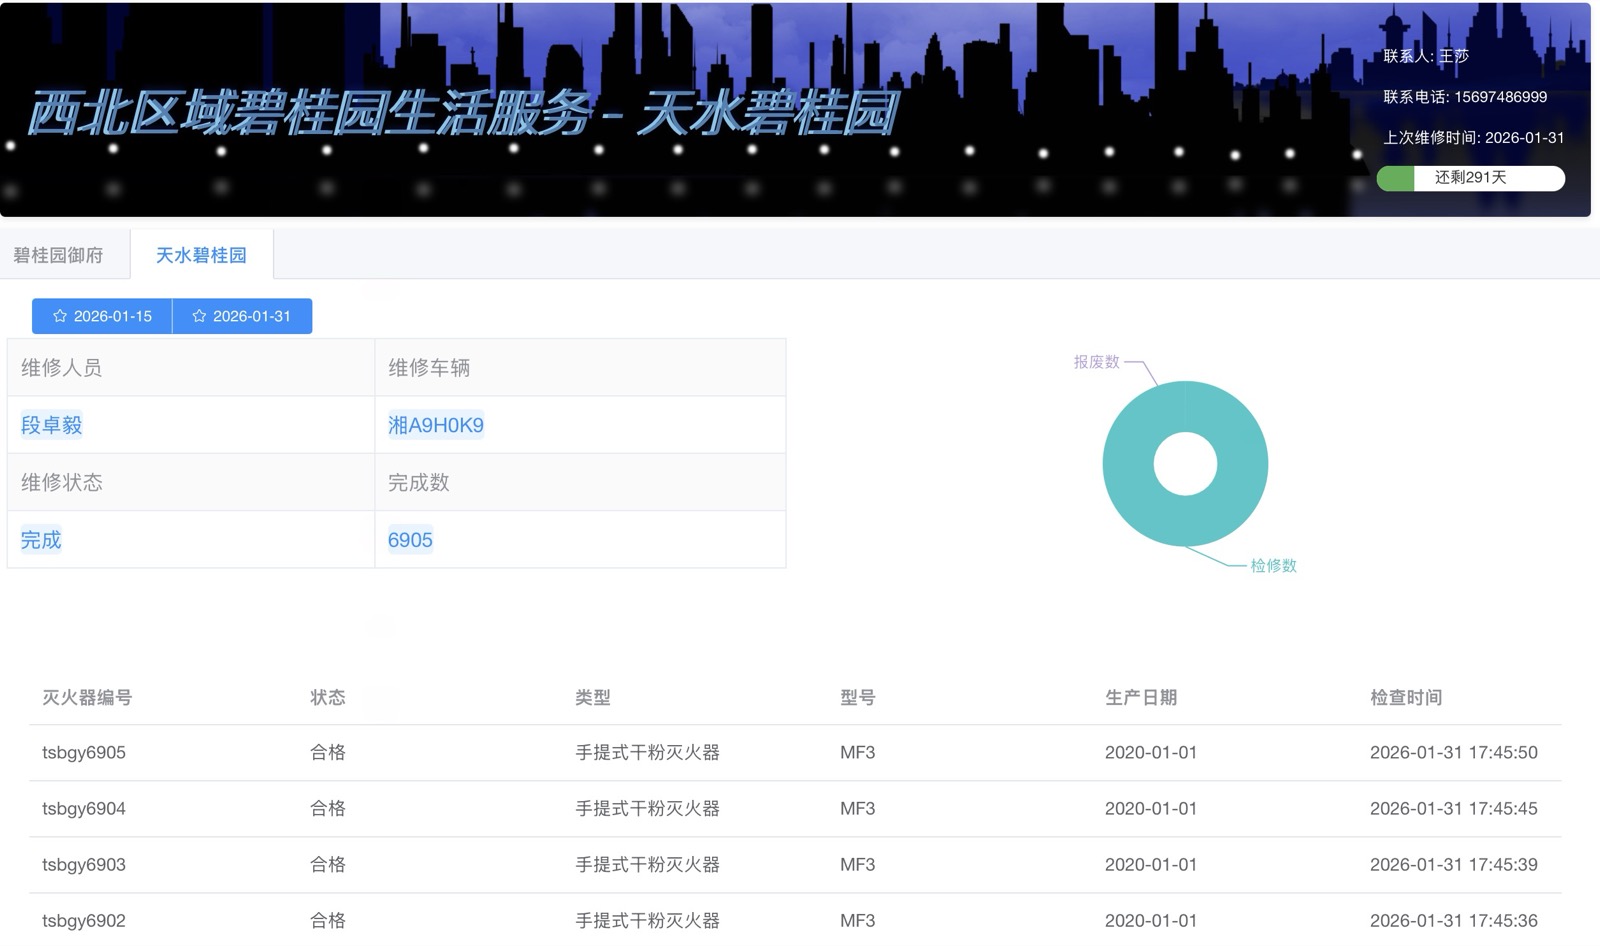1600x946 pixels.
Task: Click the 灭火器编号 column header
Action: pos(87,697)
